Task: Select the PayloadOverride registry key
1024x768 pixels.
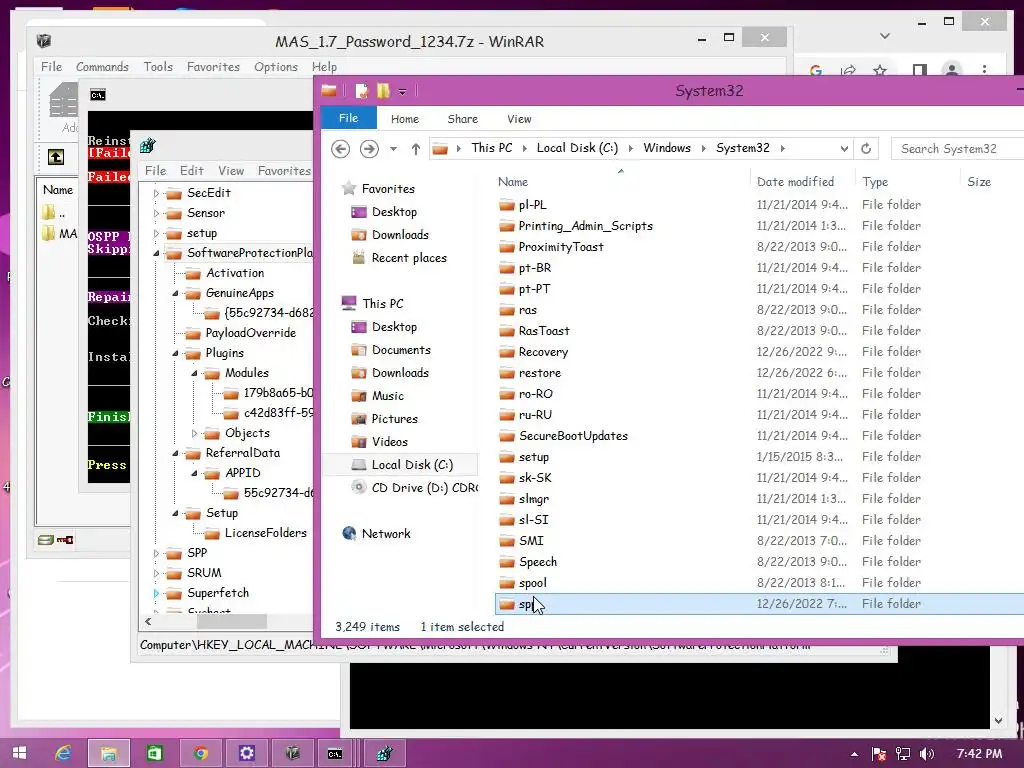Action: coord(251,333)
